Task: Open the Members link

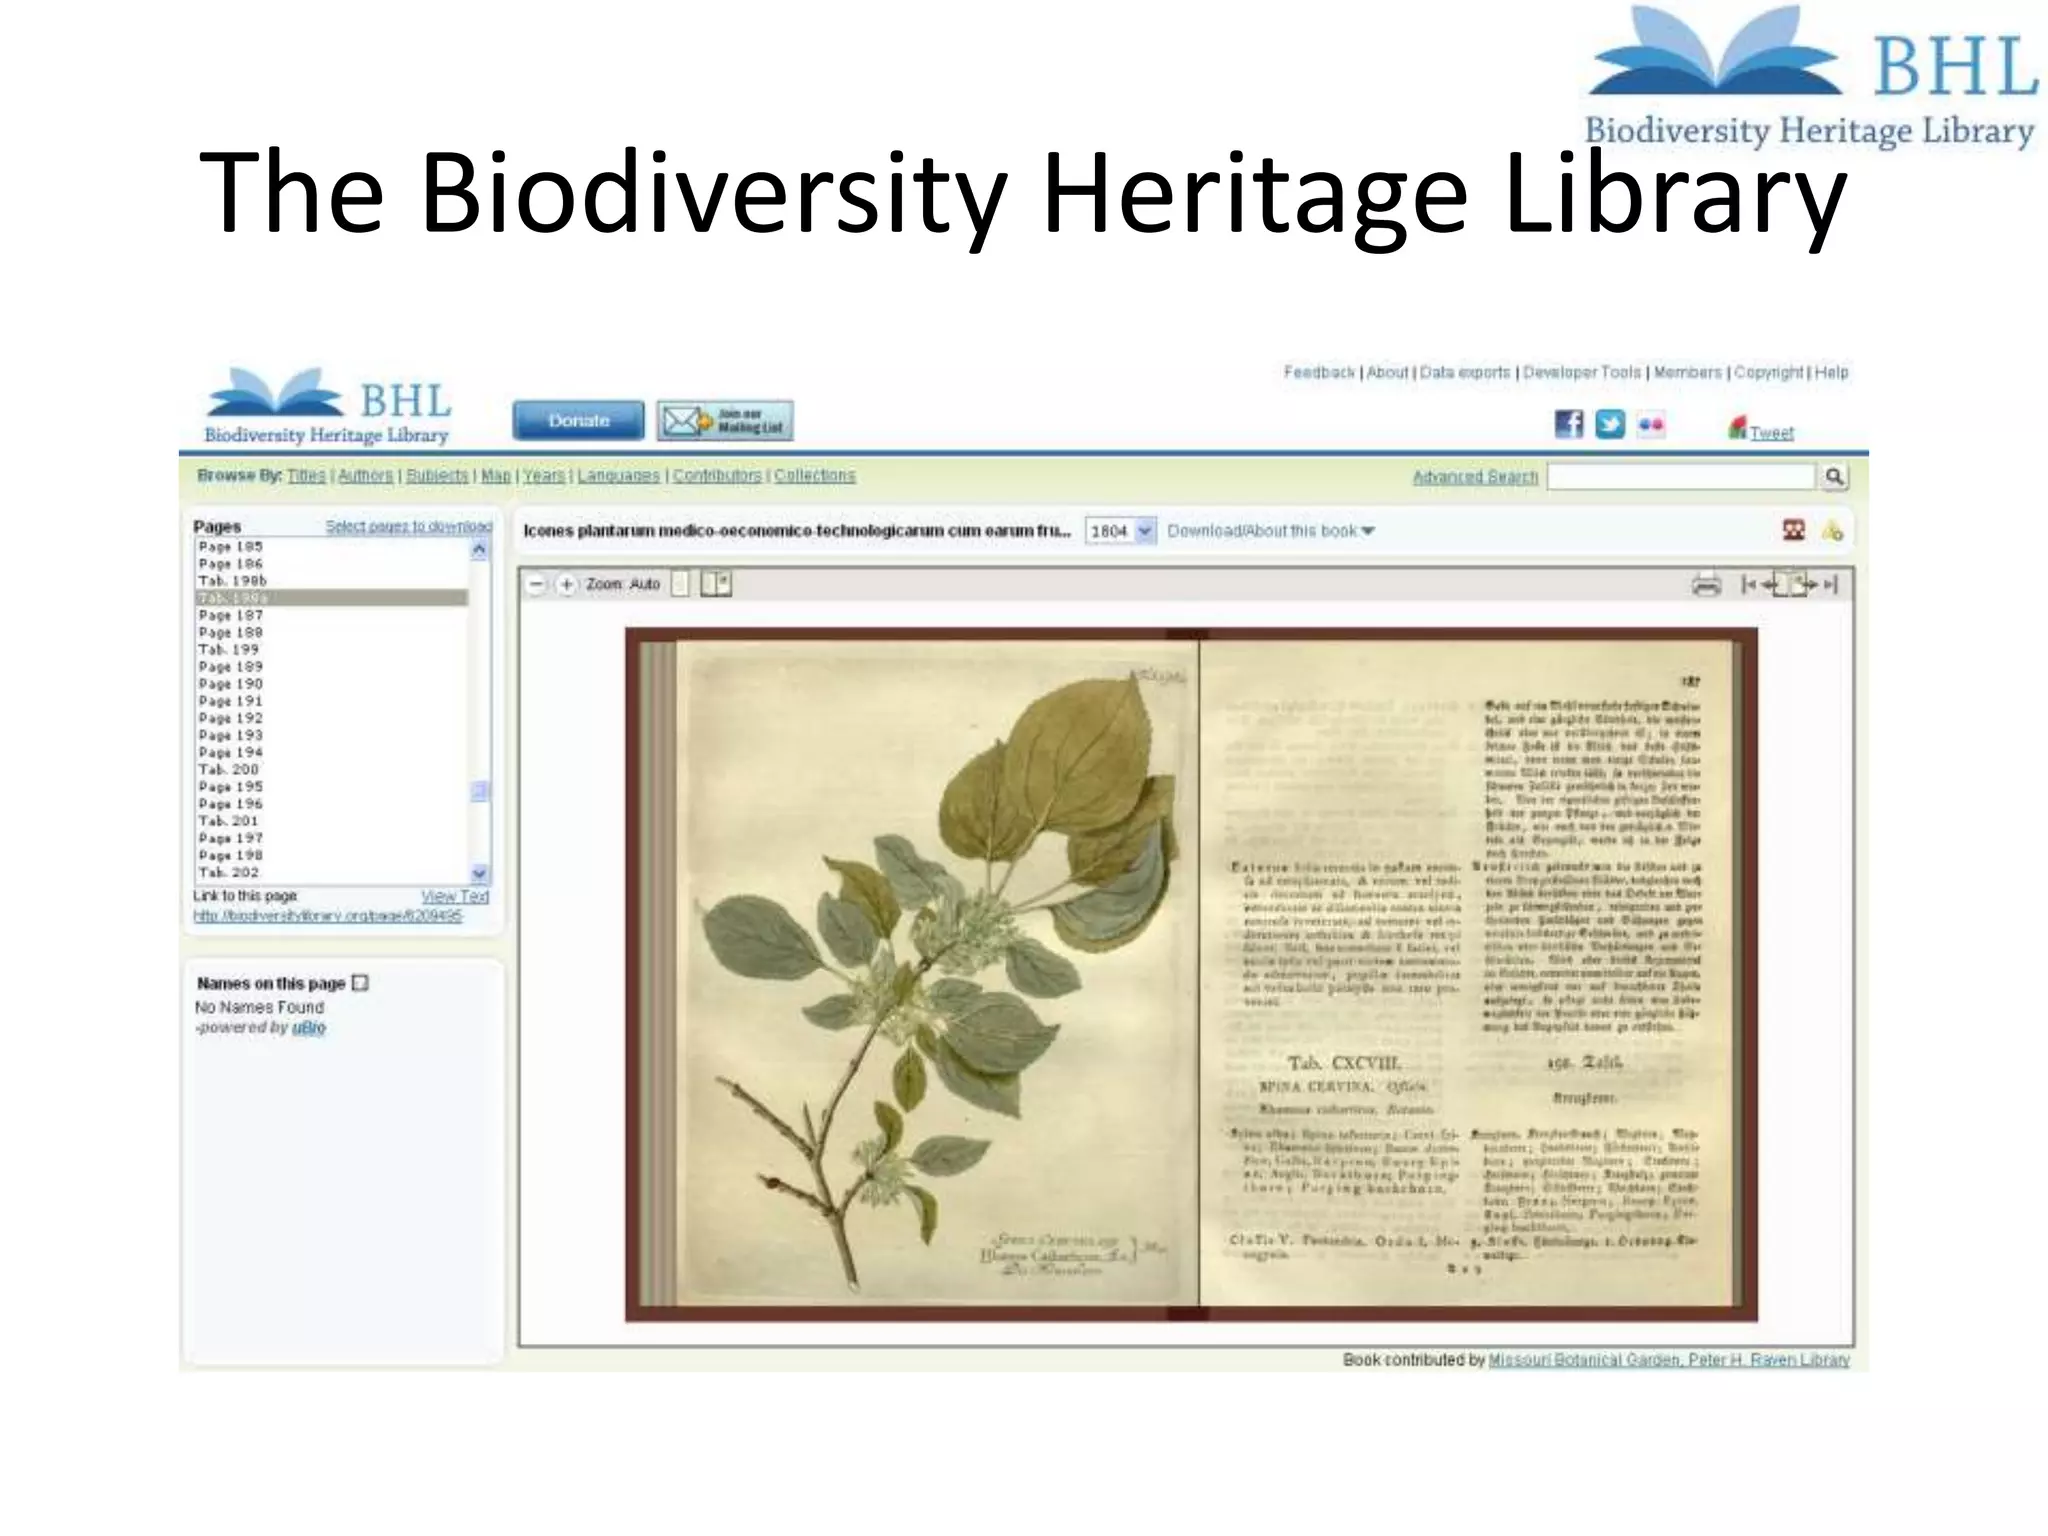Action: [1687, 372]
